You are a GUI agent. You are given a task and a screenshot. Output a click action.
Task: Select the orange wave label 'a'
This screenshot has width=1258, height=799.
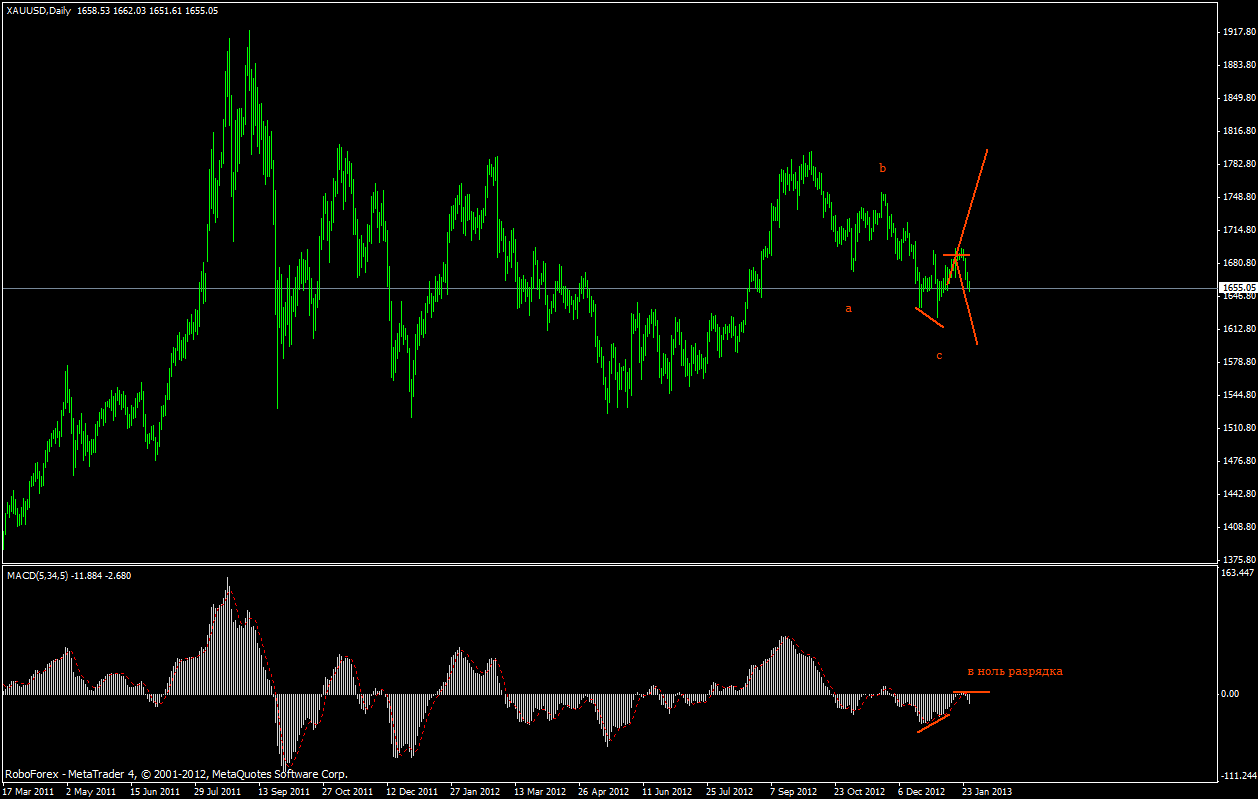click(848, 309)
